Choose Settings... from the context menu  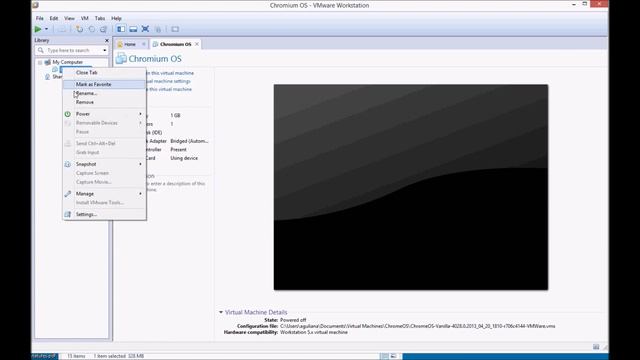click(104, 215)
